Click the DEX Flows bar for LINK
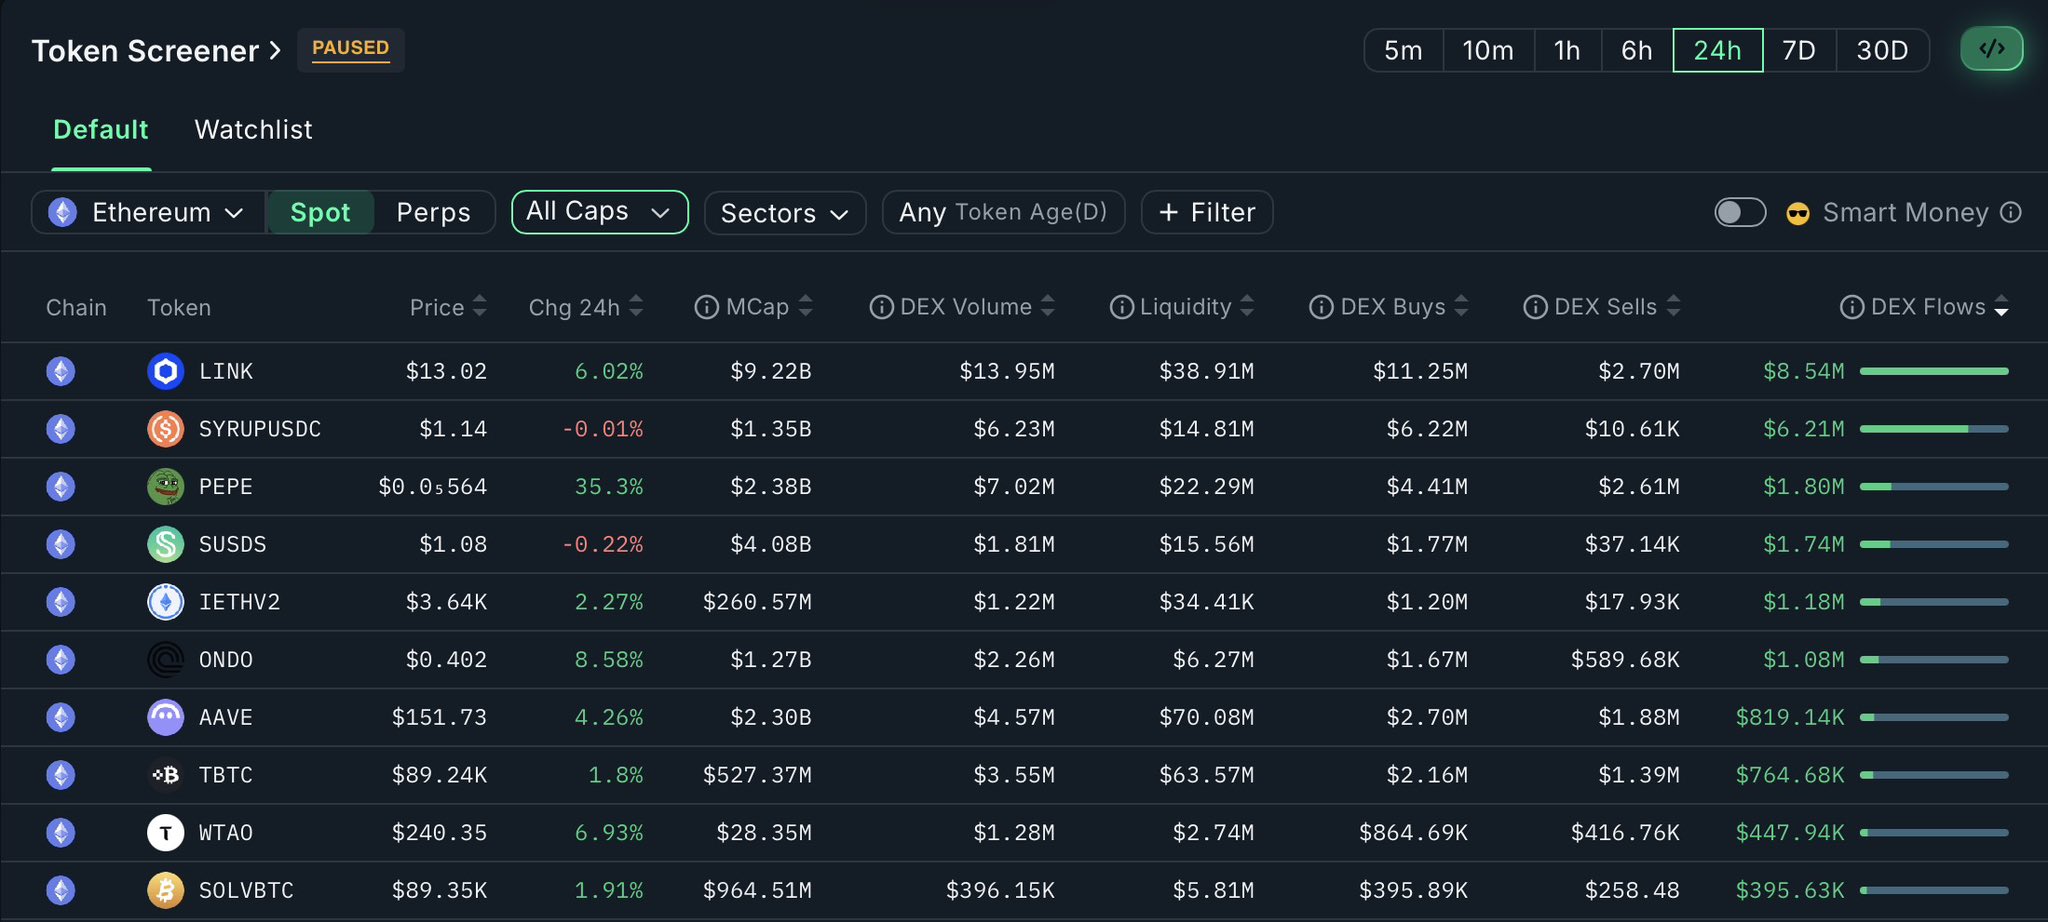The height and width of the screenshot is (922, 2048). point(1934,371)
